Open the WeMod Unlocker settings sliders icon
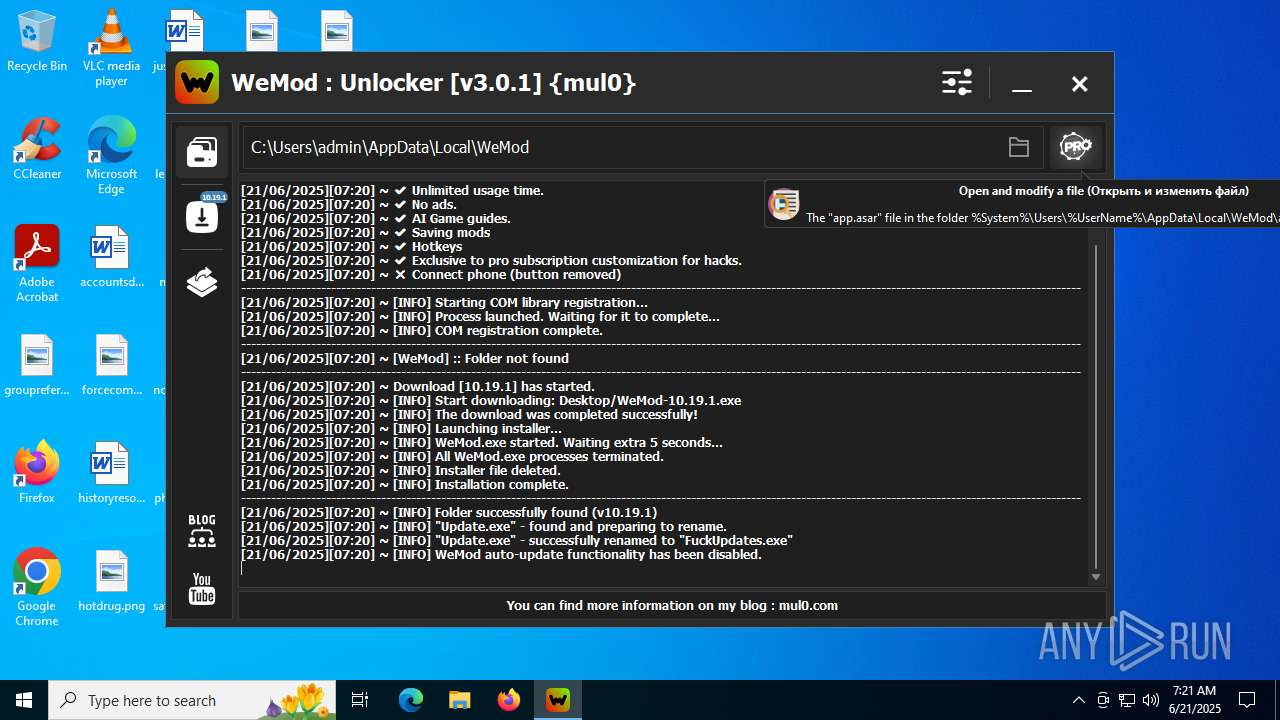Image resolution: width=1280 pixels, height=720 pixels. coord(957,83)
